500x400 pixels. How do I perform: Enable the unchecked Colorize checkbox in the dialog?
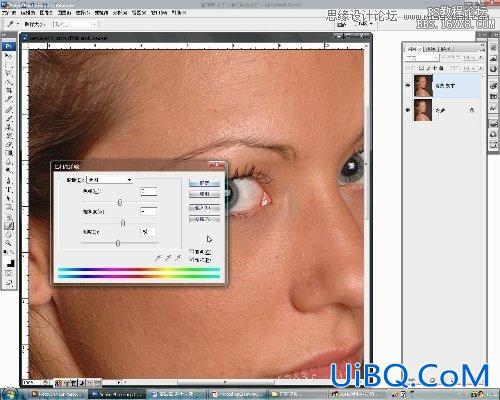(x=191, y=251)
